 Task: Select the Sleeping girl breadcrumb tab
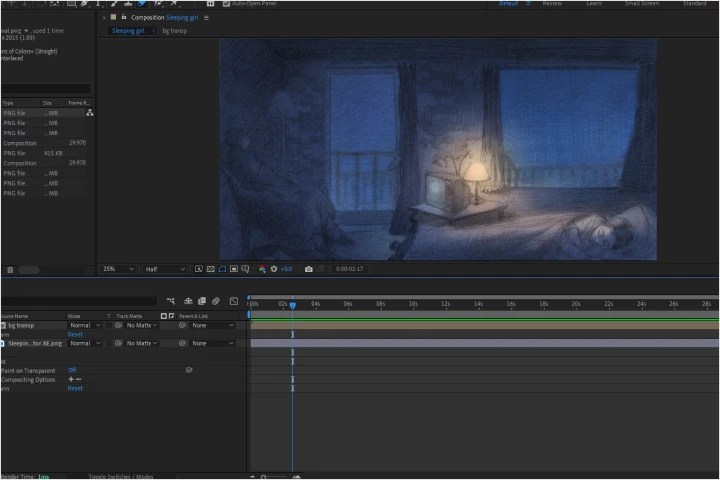click(128, 31)
